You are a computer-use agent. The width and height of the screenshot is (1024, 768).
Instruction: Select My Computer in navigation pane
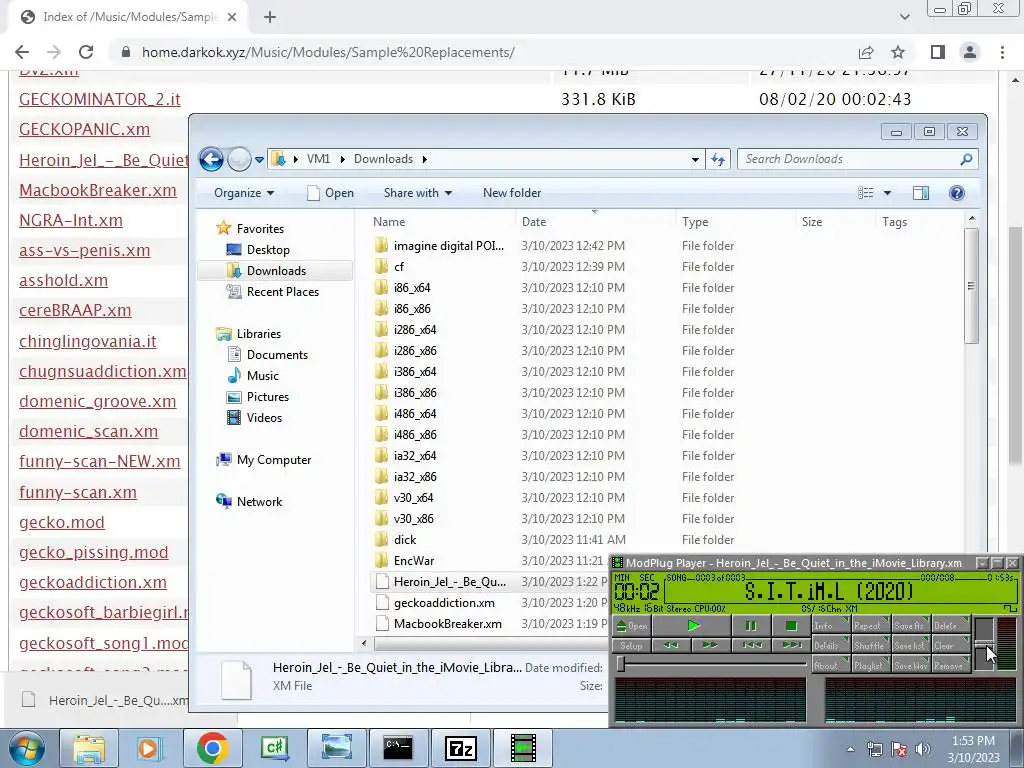tap(263, 460)
